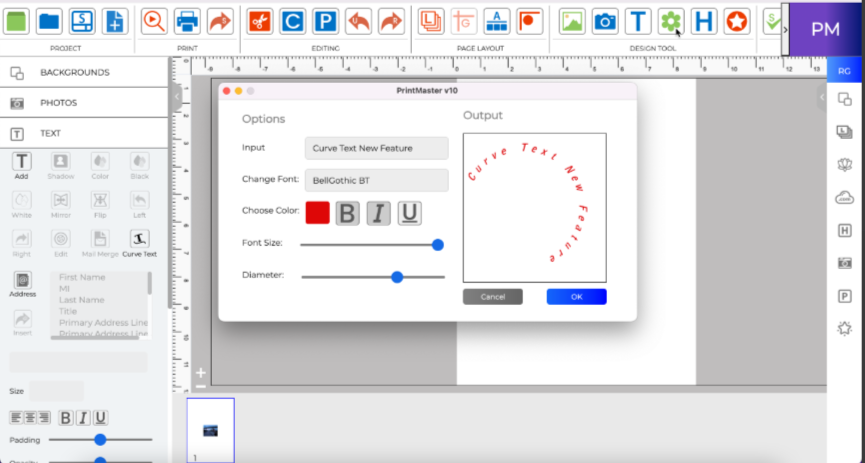Screen dimensions: 865x463
Task: Click the blue A alignment icon in PAGE LAYOUT
Action: pos(497,22)
